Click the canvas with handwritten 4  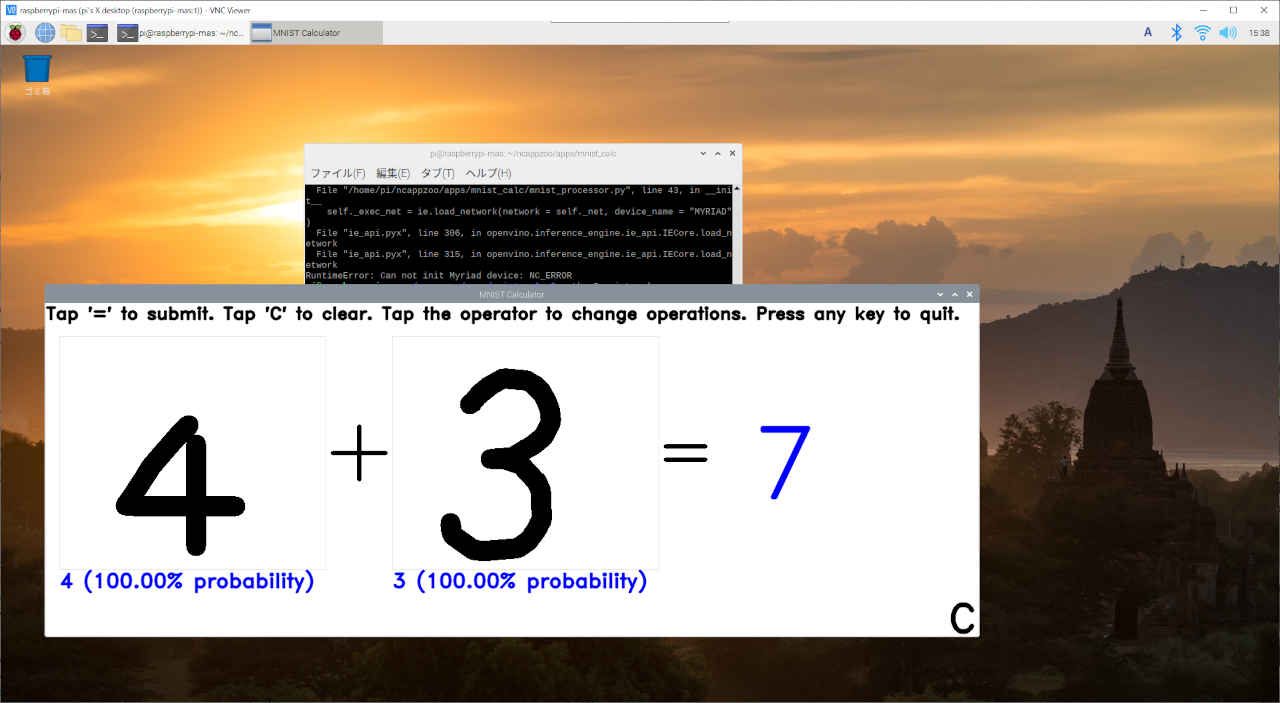click(x=192, y=453)
